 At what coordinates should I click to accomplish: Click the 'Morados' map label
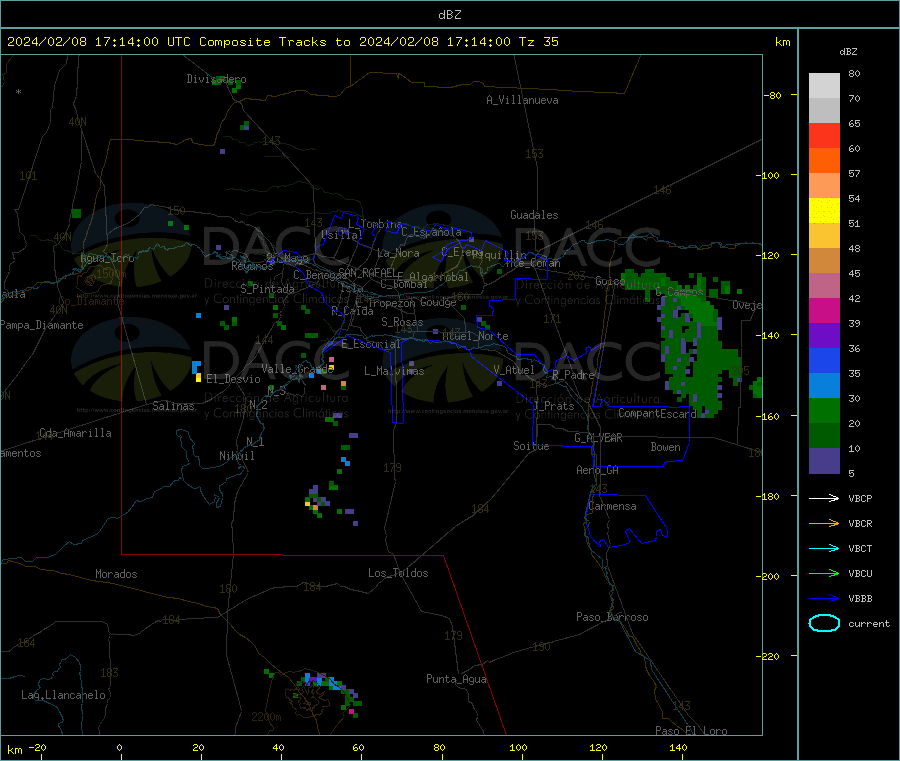point(116,574)
